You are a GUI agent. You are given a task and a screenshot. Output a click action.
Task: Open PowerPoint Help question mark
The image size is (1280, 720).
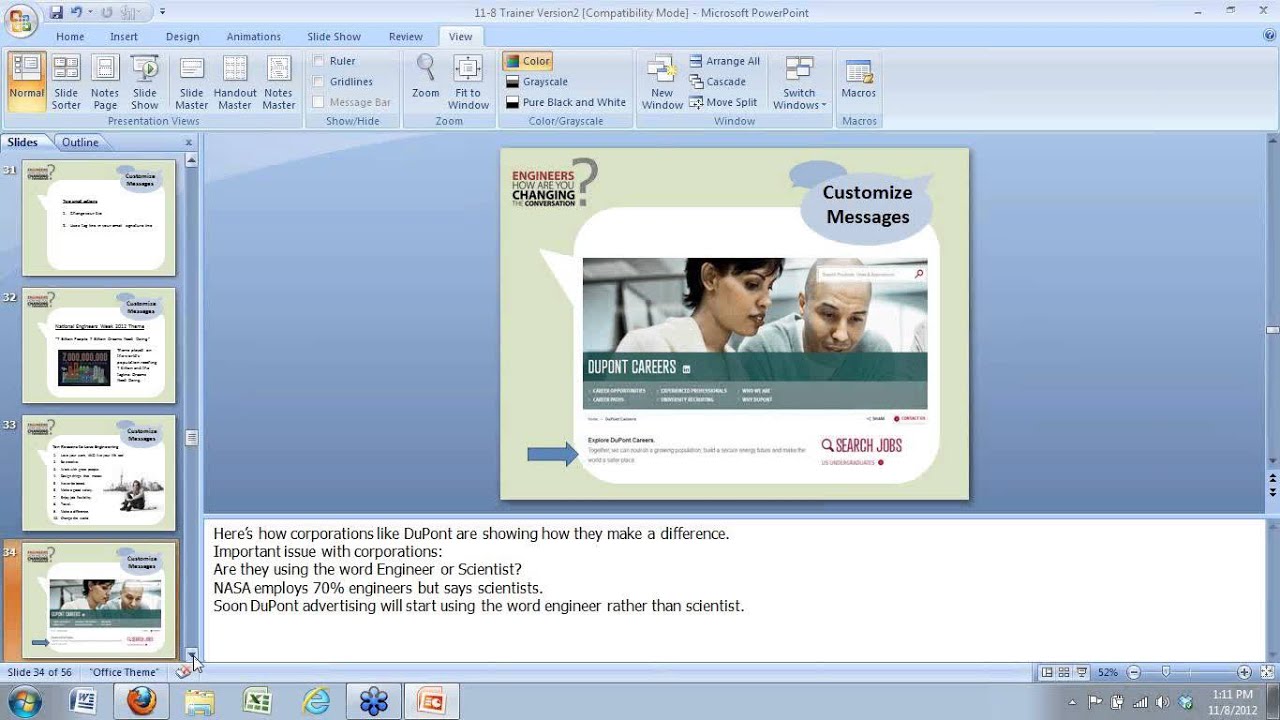pos(1269,35)
